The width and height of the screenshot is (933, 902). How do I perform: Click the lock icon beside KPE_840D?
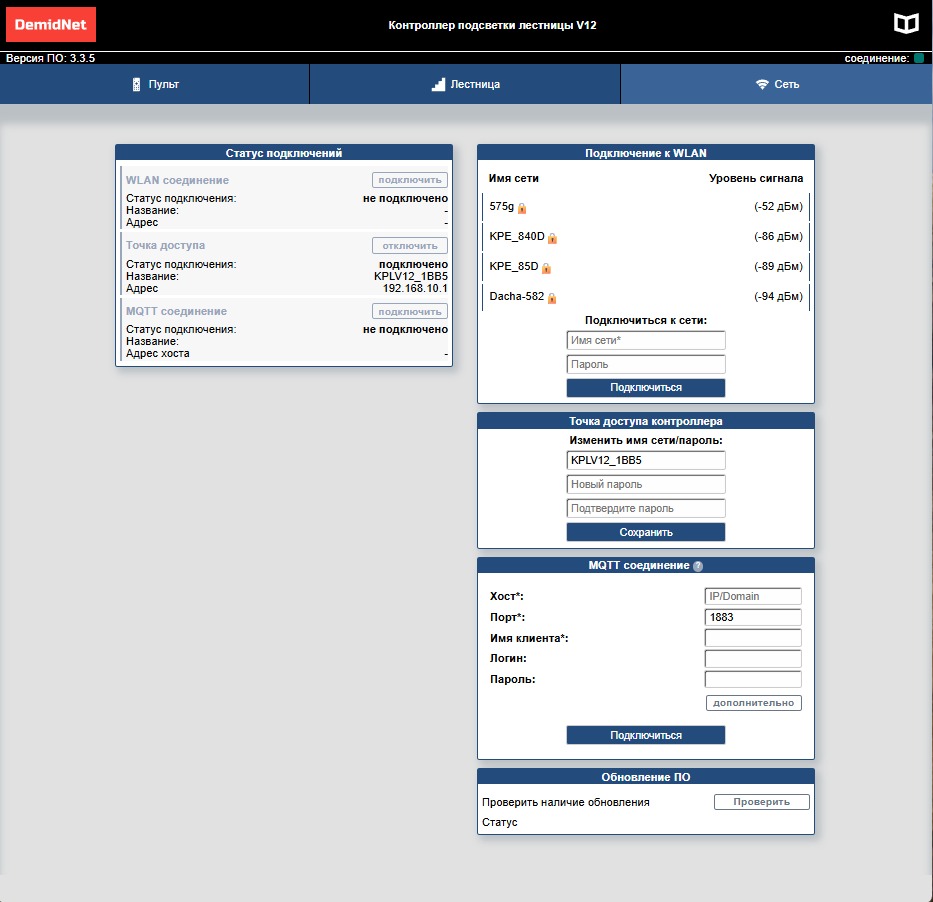(553, 238)
